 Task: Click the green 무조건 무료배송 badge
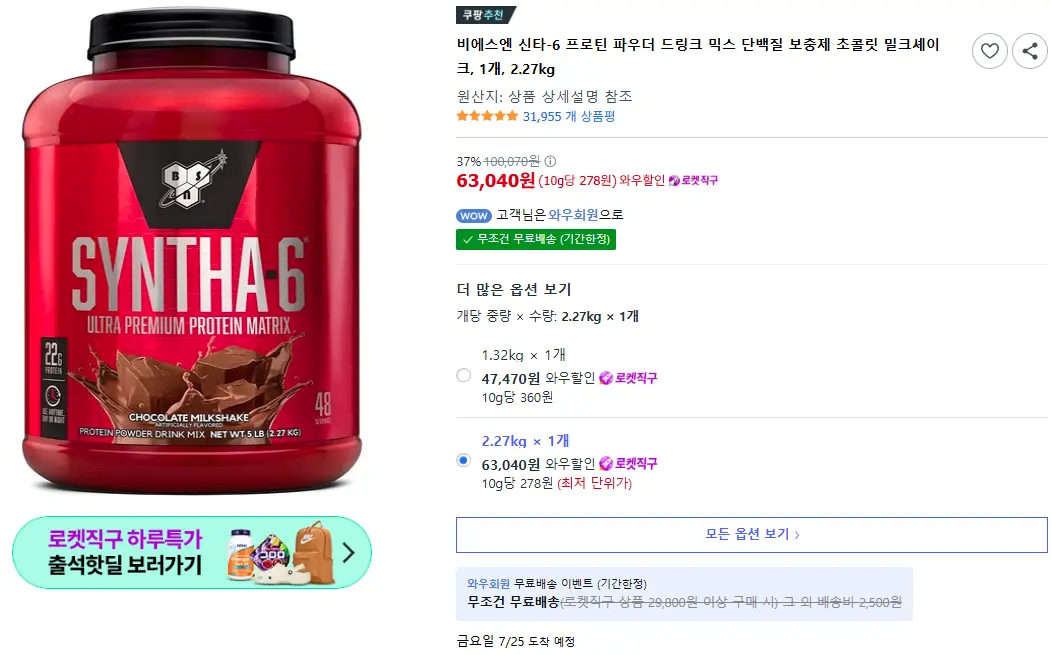536,239
